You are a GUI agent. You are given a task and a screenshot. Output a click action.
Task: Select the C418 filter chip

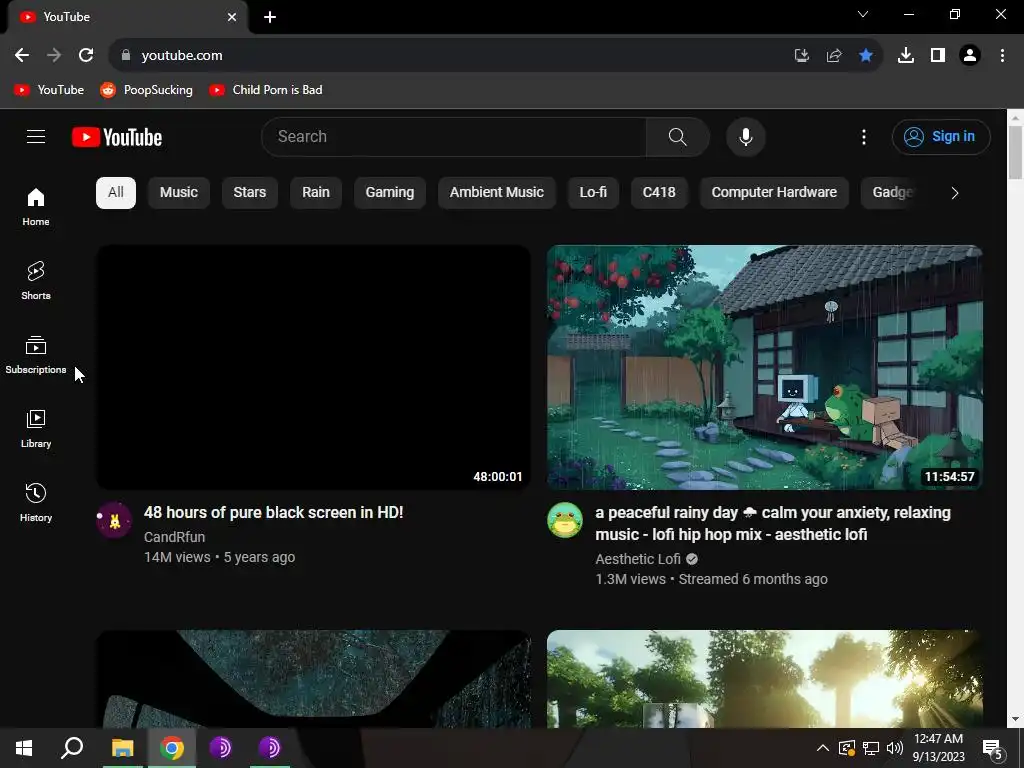659,193
